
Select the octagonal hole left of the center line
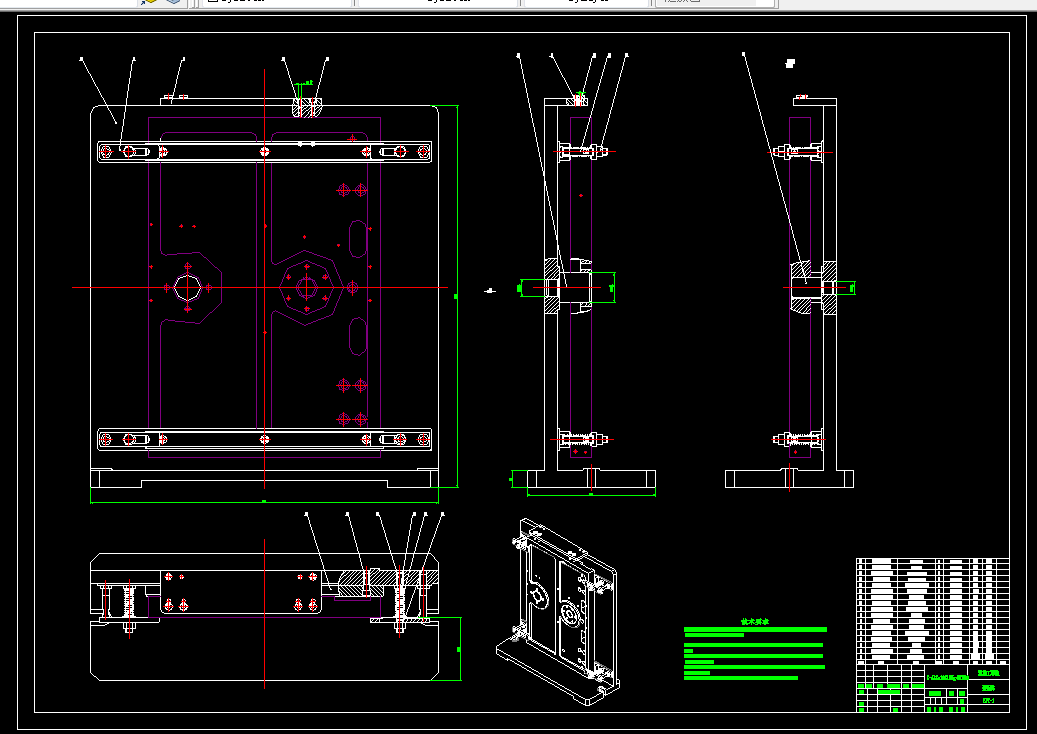pyautogui.click(x=188, y=288)
